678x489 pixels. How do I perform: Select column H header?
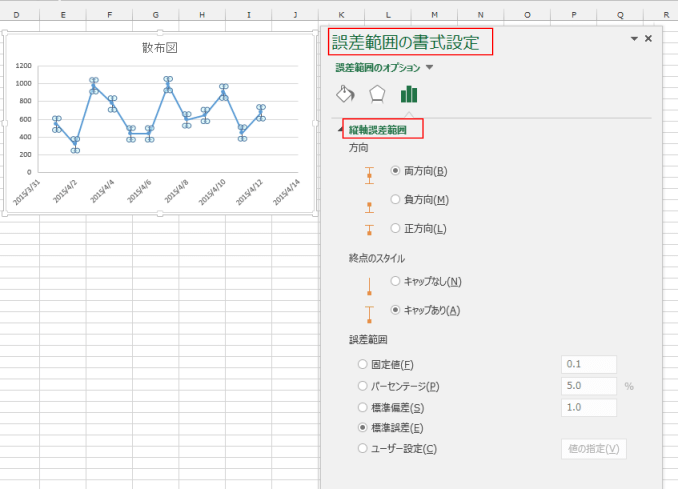(x=203, y=15)
